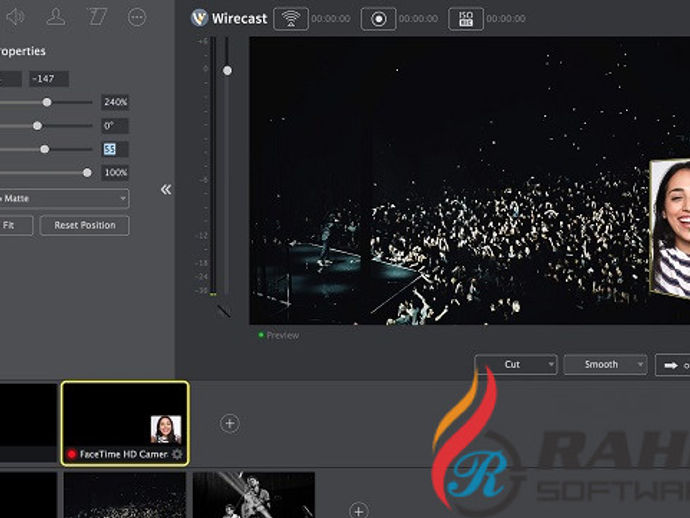Open the Cut transition dropdown
Screen dimensions: 690x518
point(516,364)
